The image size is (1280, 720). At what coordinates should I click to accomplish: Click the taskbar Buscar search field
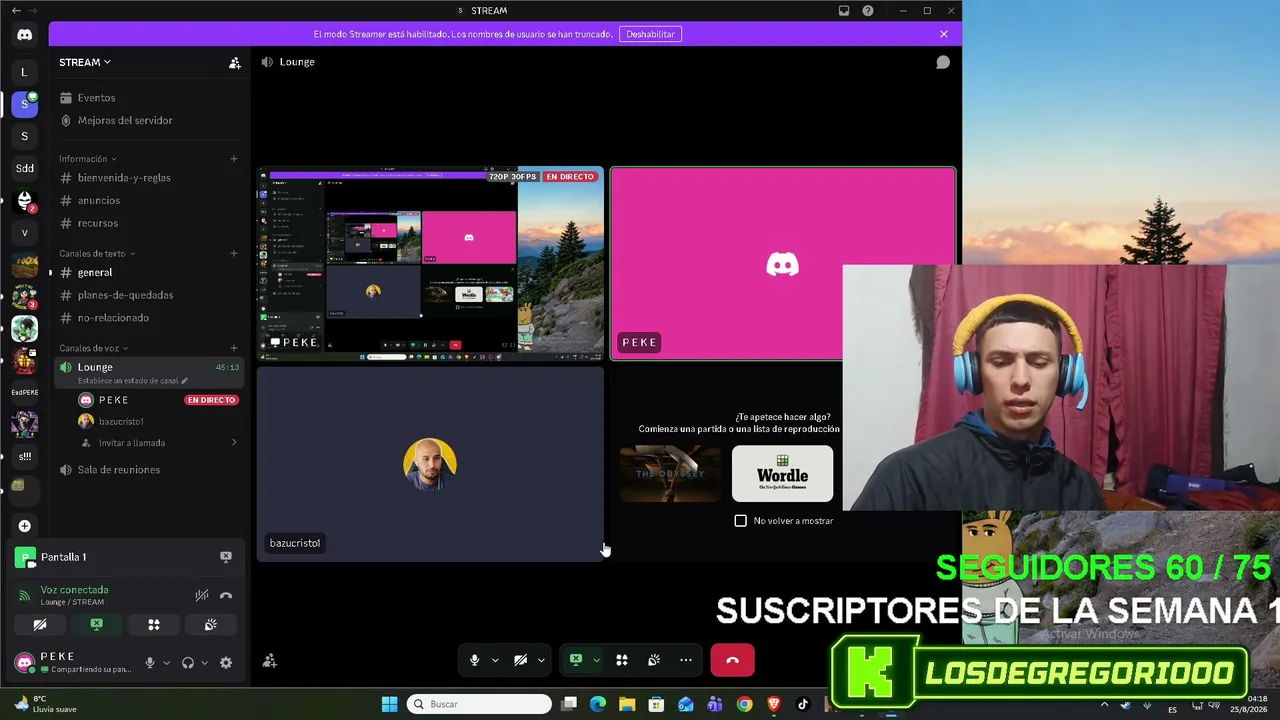tap(479, 704)
